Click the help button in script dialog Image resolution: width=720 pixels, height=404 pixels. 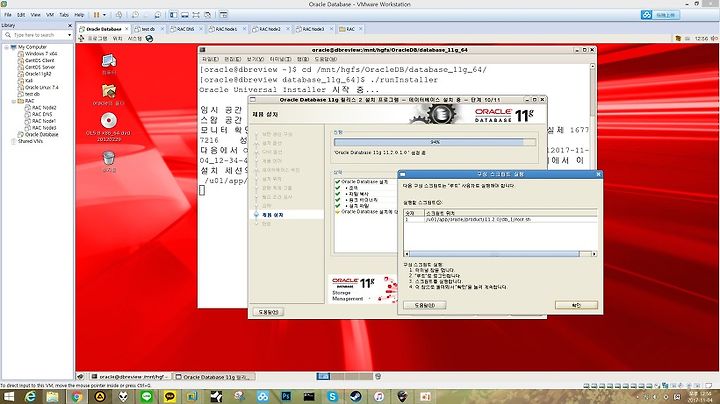point(424,305)
